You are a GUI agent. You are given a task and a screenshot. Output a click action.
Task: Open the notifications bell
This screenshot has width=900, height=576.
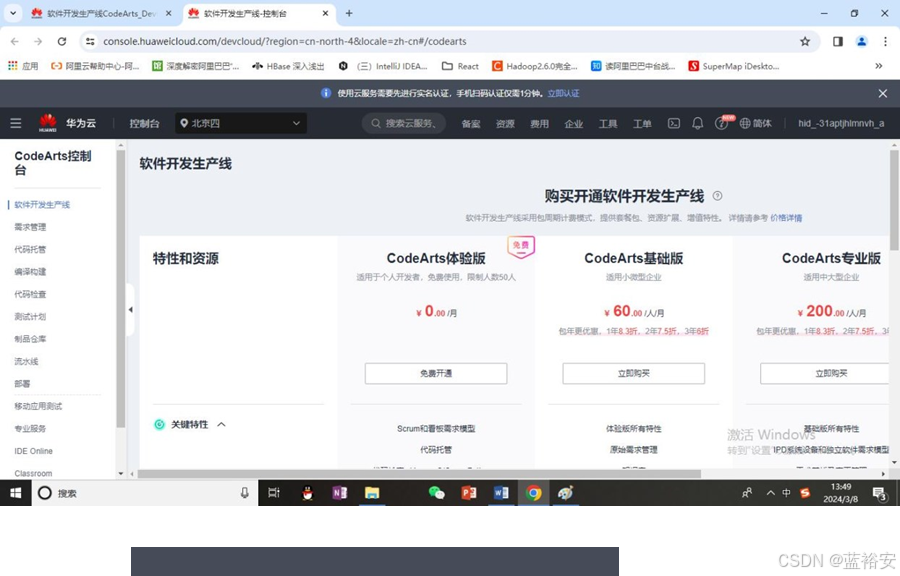pos(697,123)
